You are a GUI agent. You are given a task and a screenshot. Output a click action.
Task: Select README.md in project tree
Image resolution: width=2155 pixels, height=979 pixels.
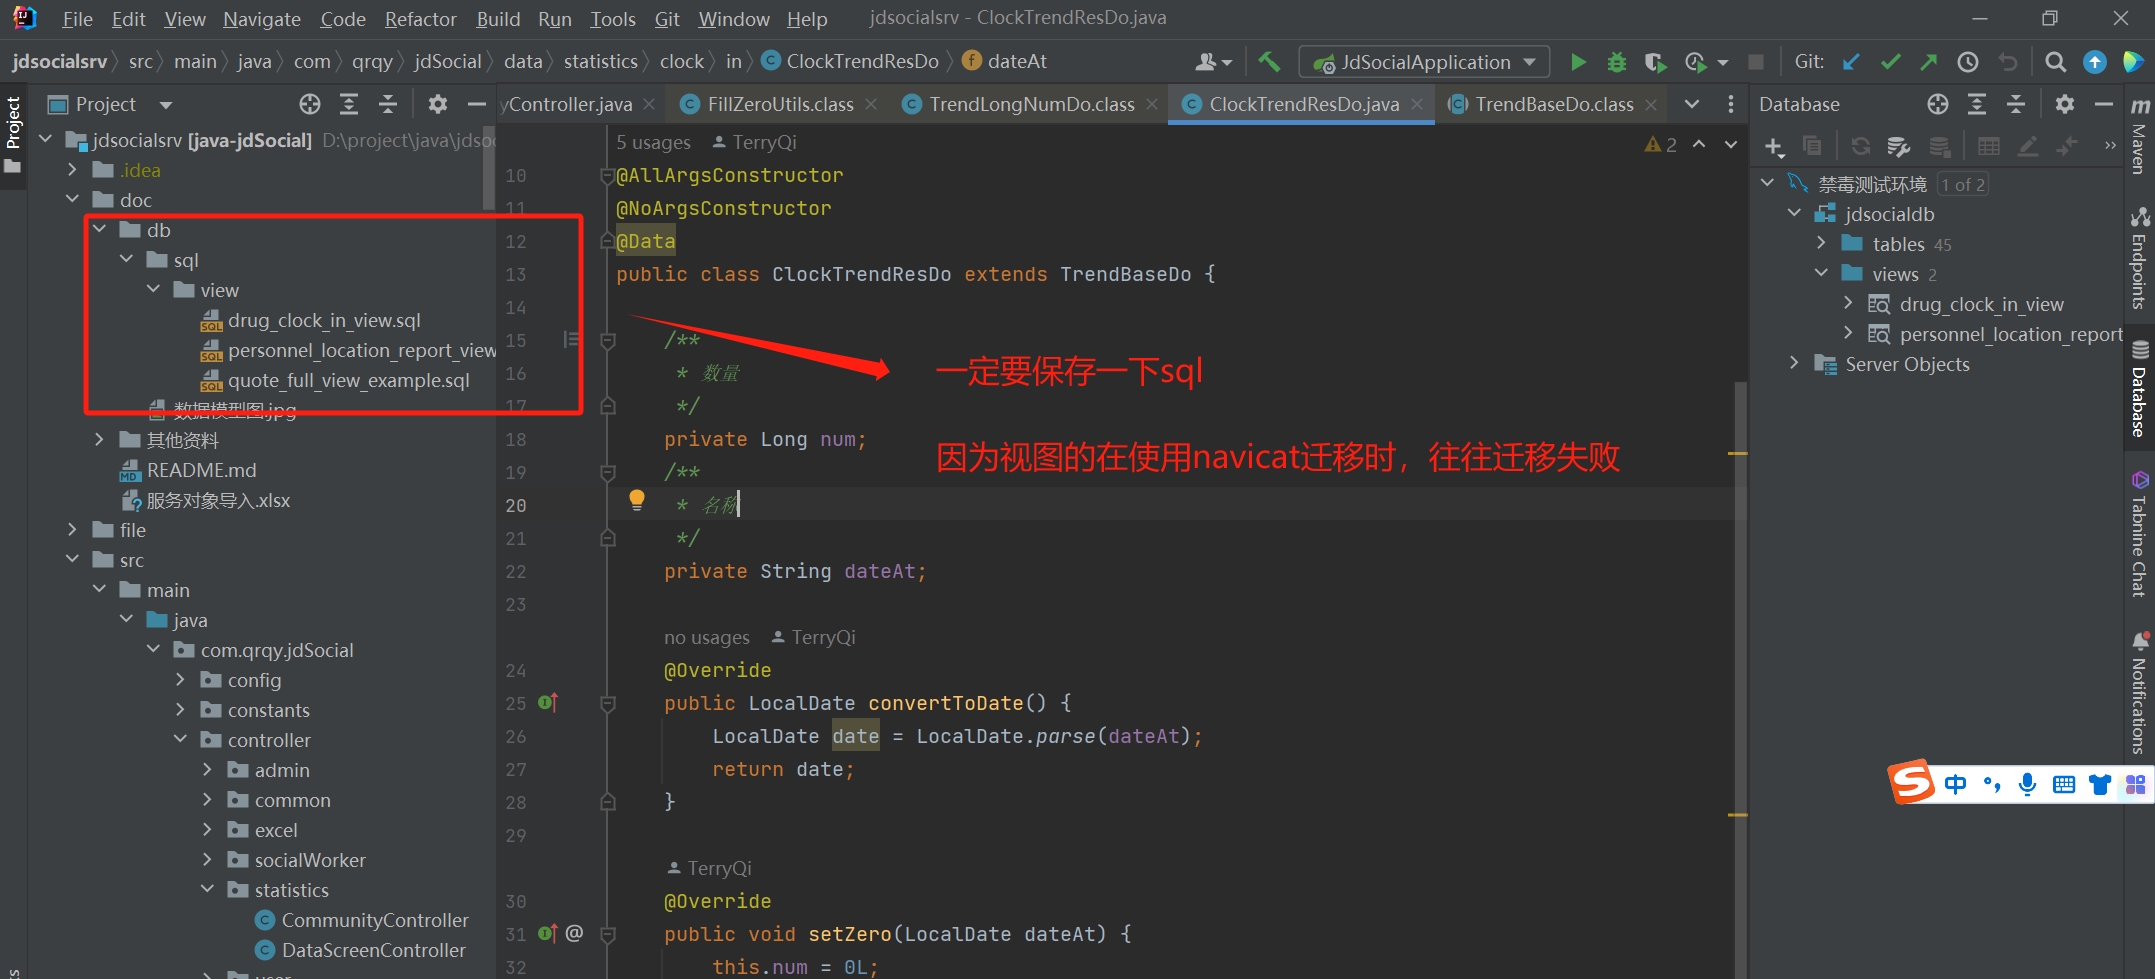201,470
